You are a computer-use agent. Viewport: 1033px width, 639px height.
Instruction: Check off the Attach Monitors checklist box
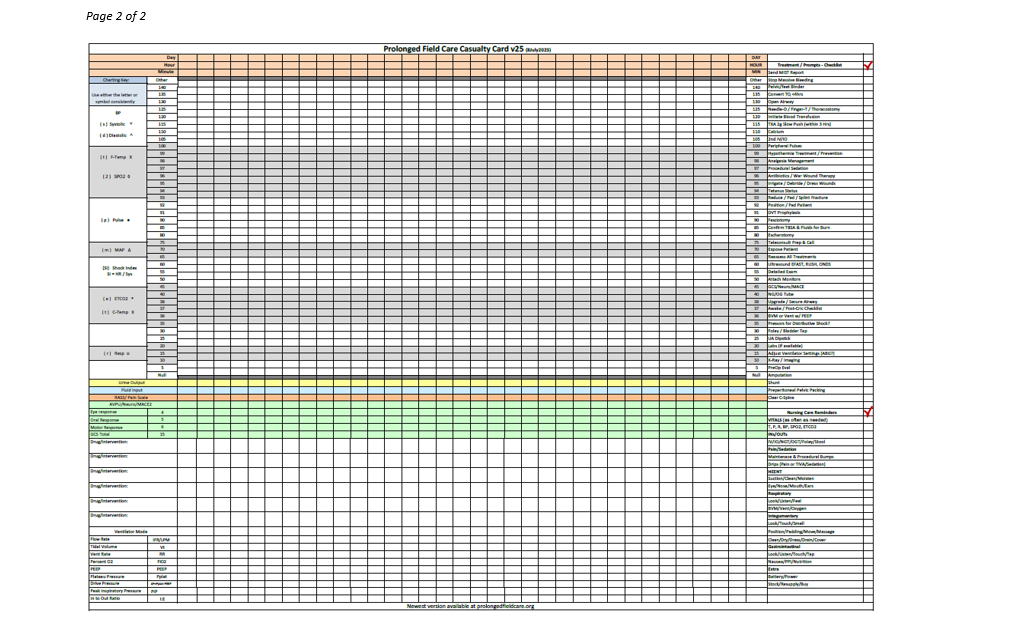[x=867, y=279]
